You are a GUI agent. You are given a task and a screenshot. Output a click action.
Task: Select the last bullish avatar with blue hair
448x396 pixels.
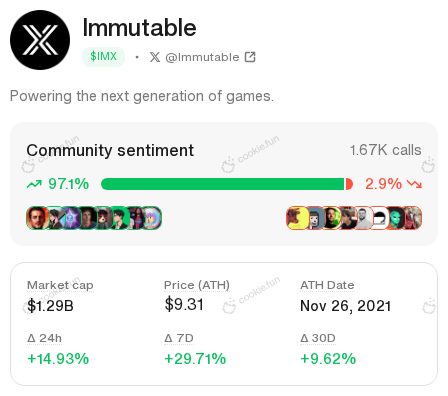click(x=152, y=218)
